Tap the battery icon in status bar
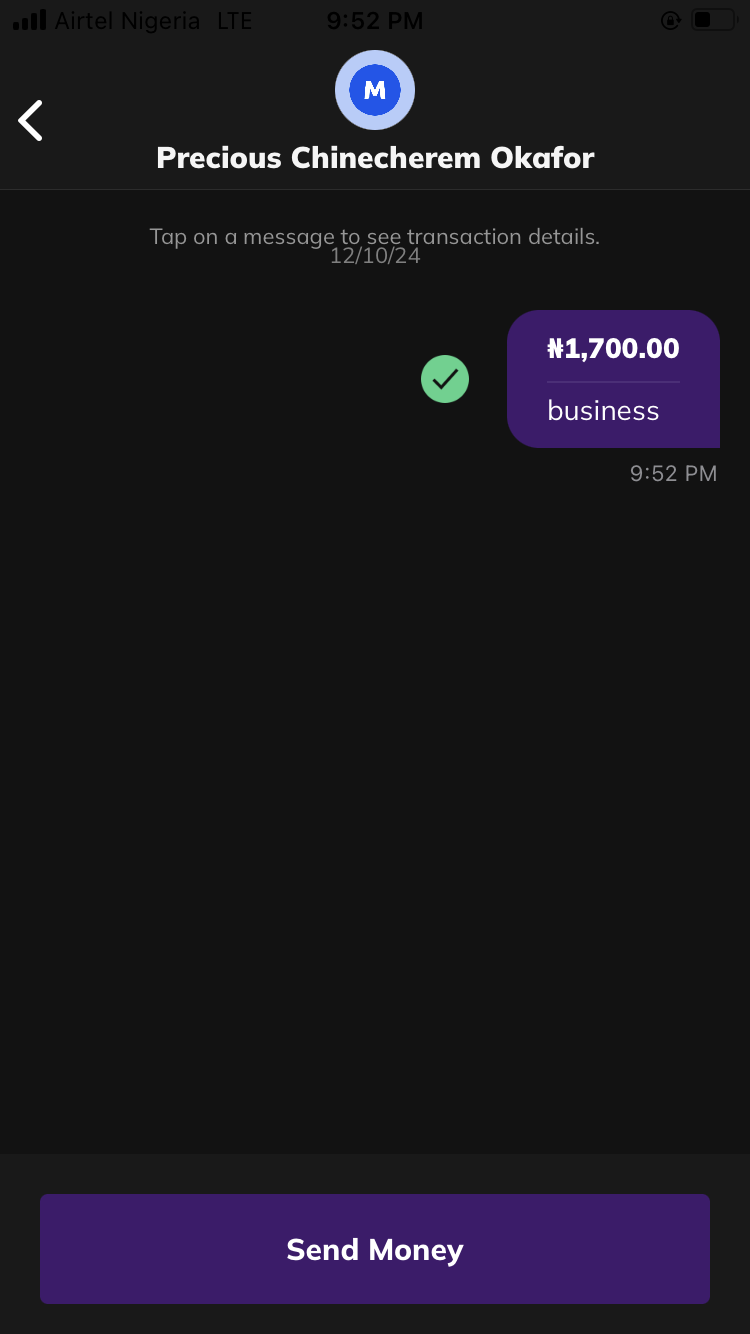The width and height of the screenshot is (750, 1334). (713, 20)
